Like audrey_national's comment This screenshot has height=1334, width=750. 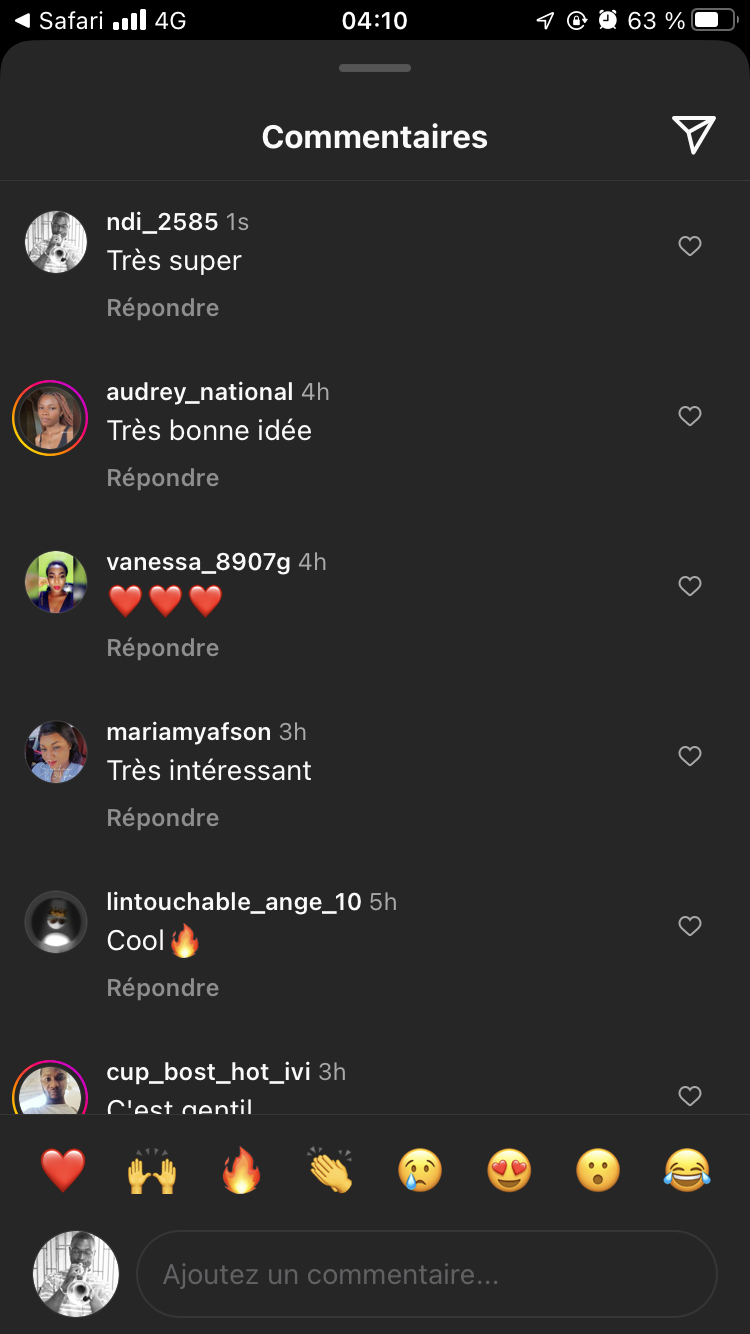[690, 416]
